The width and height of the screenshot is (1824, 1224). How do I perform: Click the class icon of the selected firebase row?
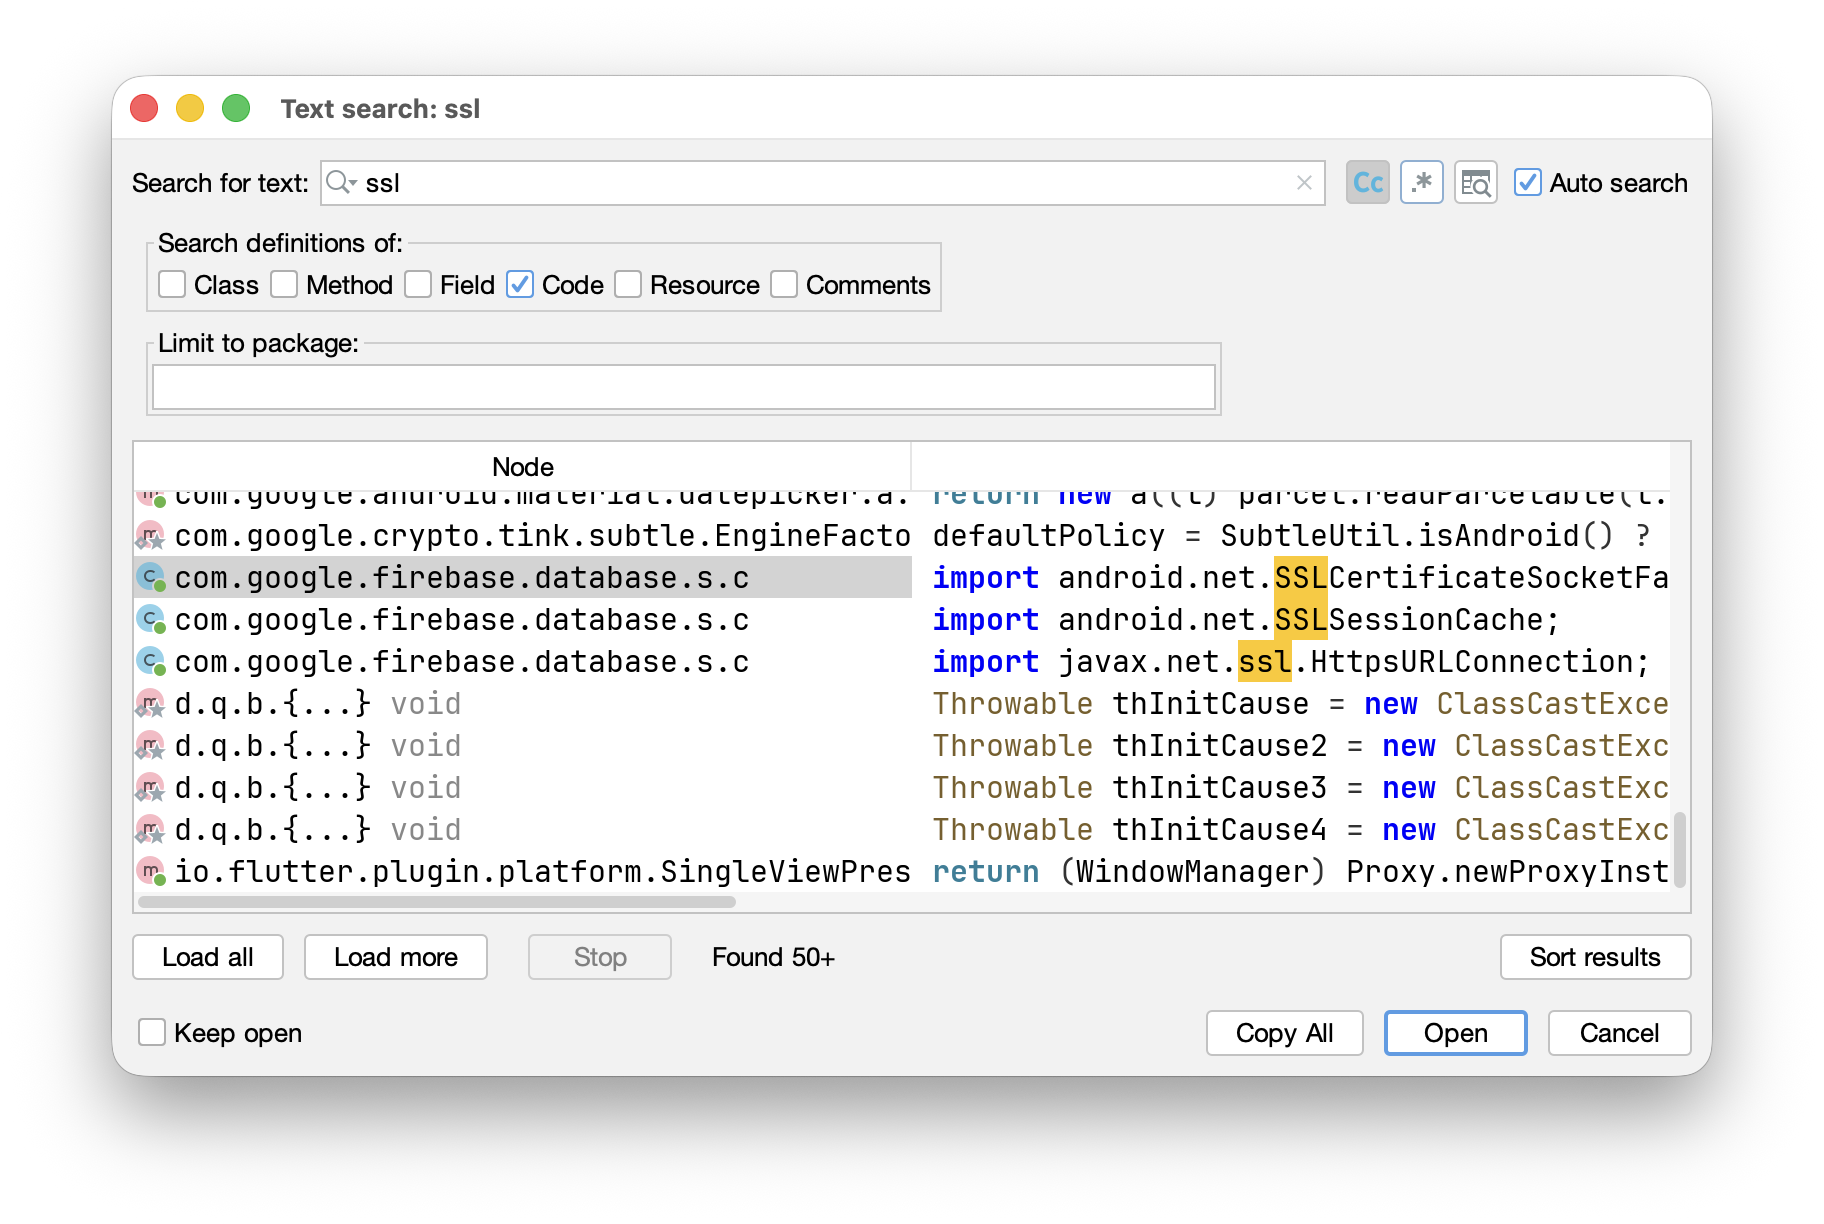(x=151, y=577)
